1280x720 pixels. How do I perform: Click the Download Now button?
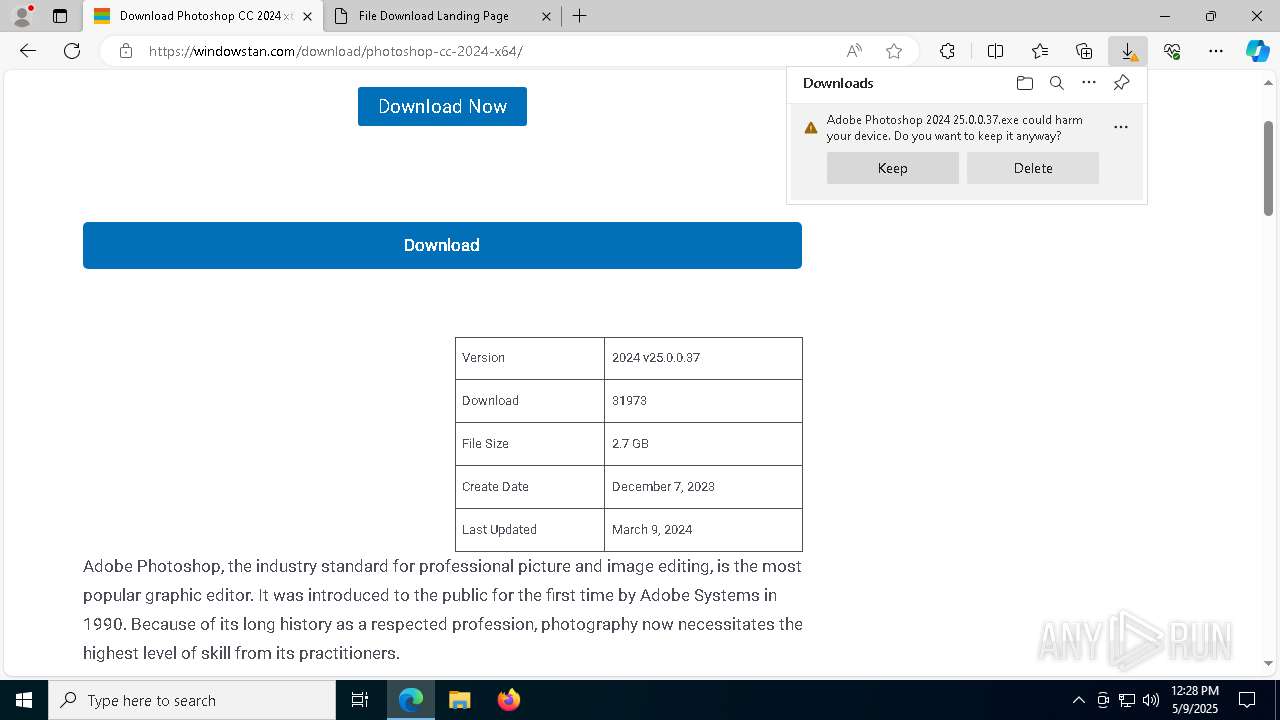pos(442,106)
